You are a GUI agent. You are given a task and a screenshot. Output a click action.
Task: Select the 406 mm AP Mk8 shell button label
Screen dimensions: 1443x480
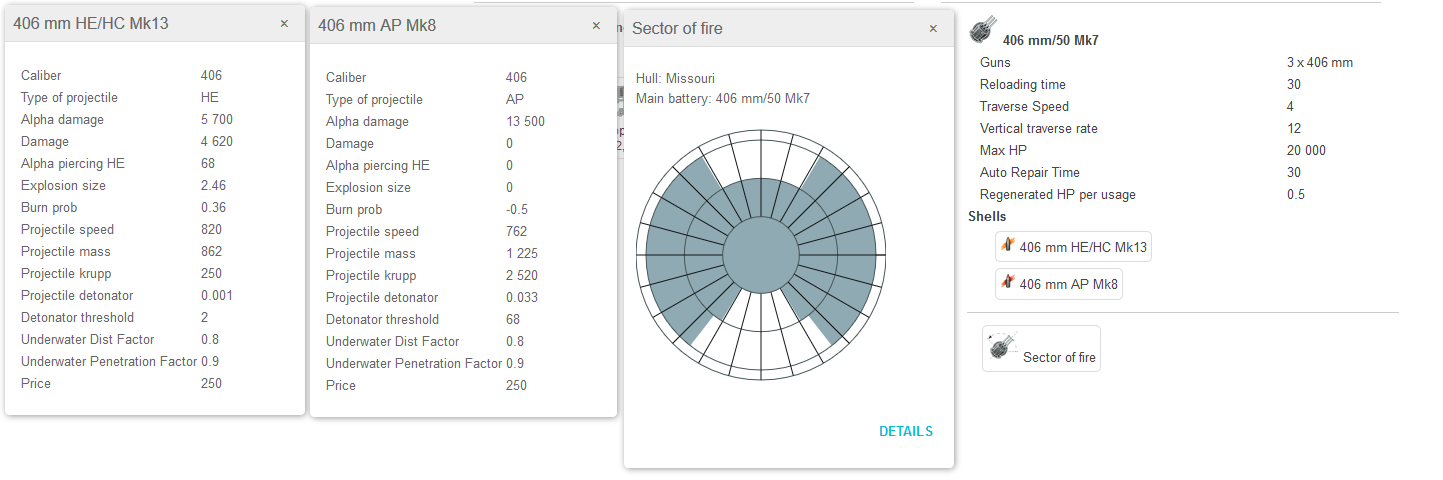(1069, 284)
